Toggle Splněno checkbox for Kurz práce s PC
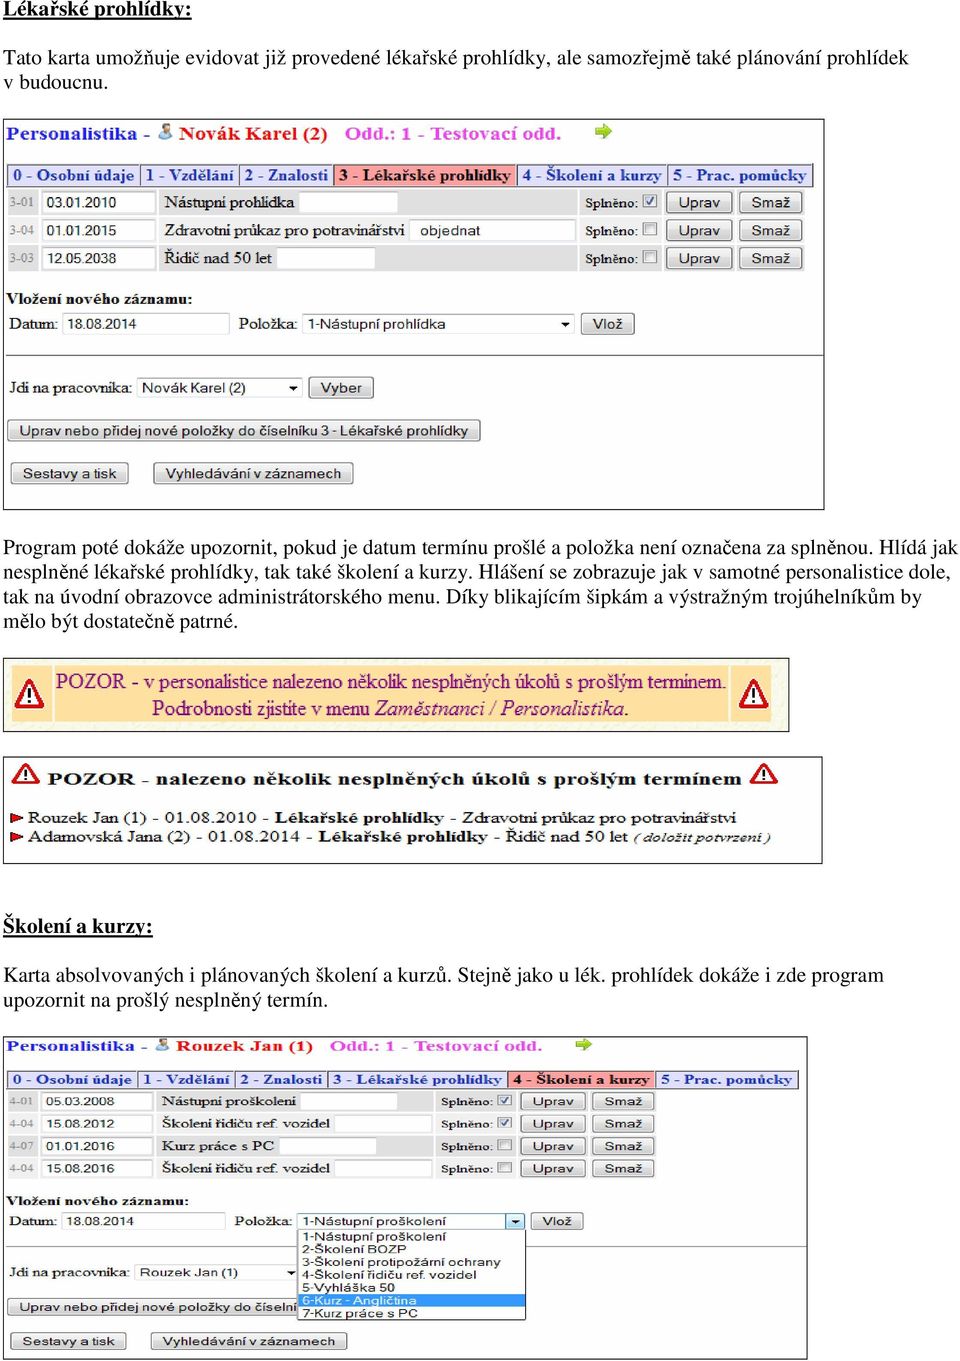 tap(505, 1145)
